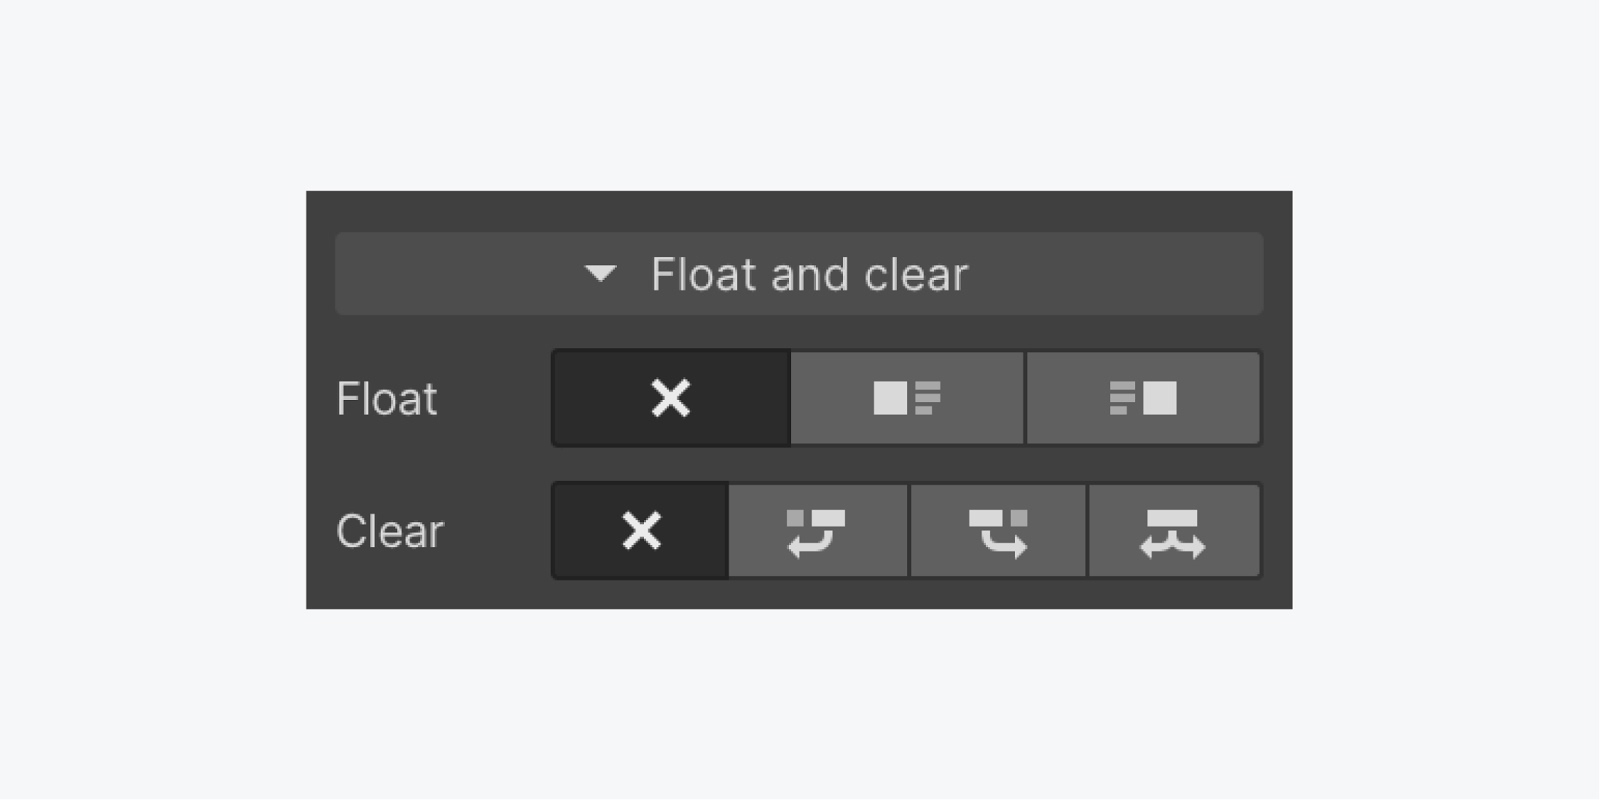Select the float left icon
1600x800 pixels.
point(907,398)
